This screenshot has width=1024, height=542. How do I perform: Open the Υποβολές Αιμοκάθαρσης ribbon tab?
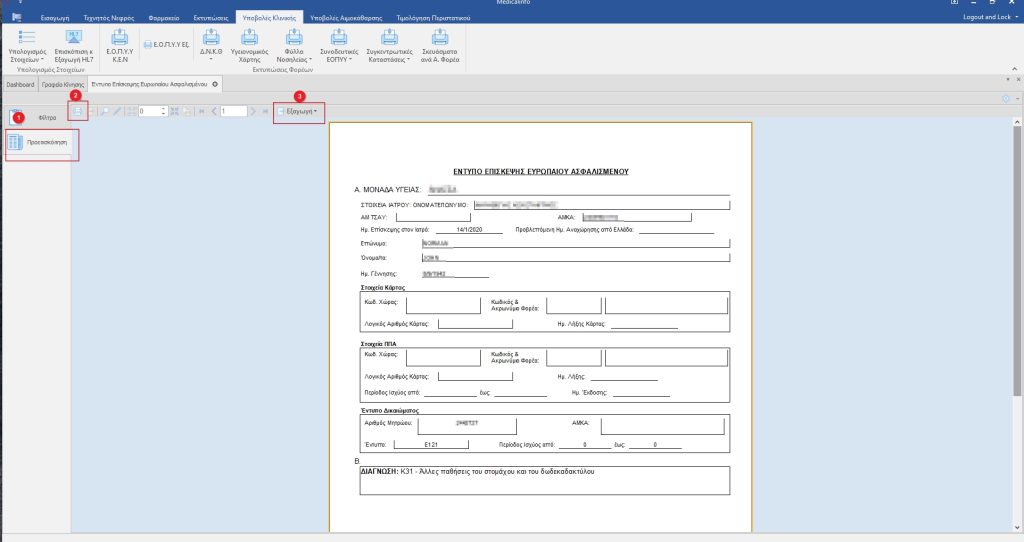(x=344, y=17)
